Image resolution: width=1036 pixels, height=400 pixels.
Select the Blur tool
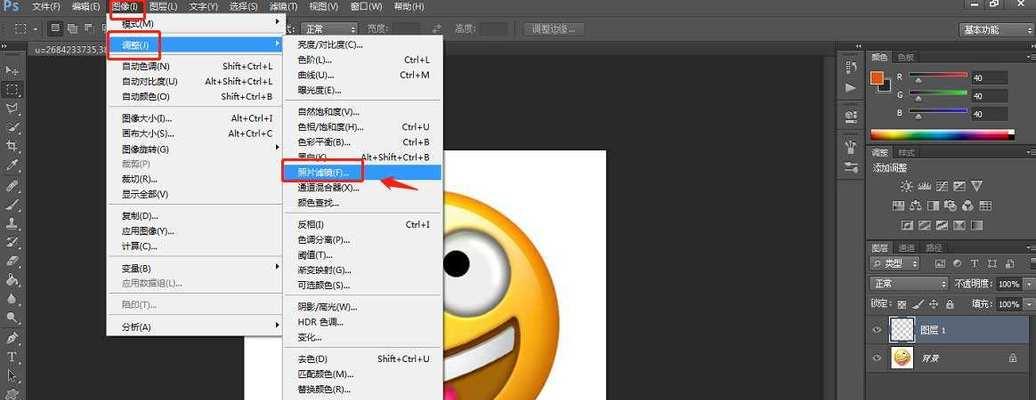12,299
